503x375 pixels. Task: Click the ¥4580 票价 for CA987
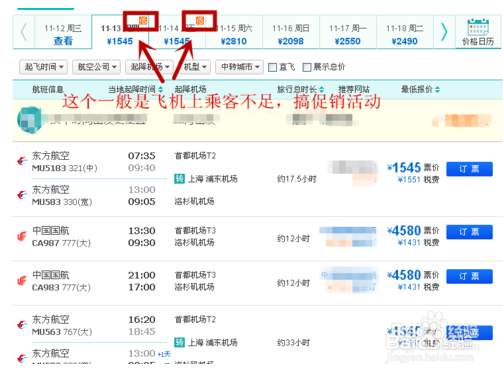(x=413, y=231)
